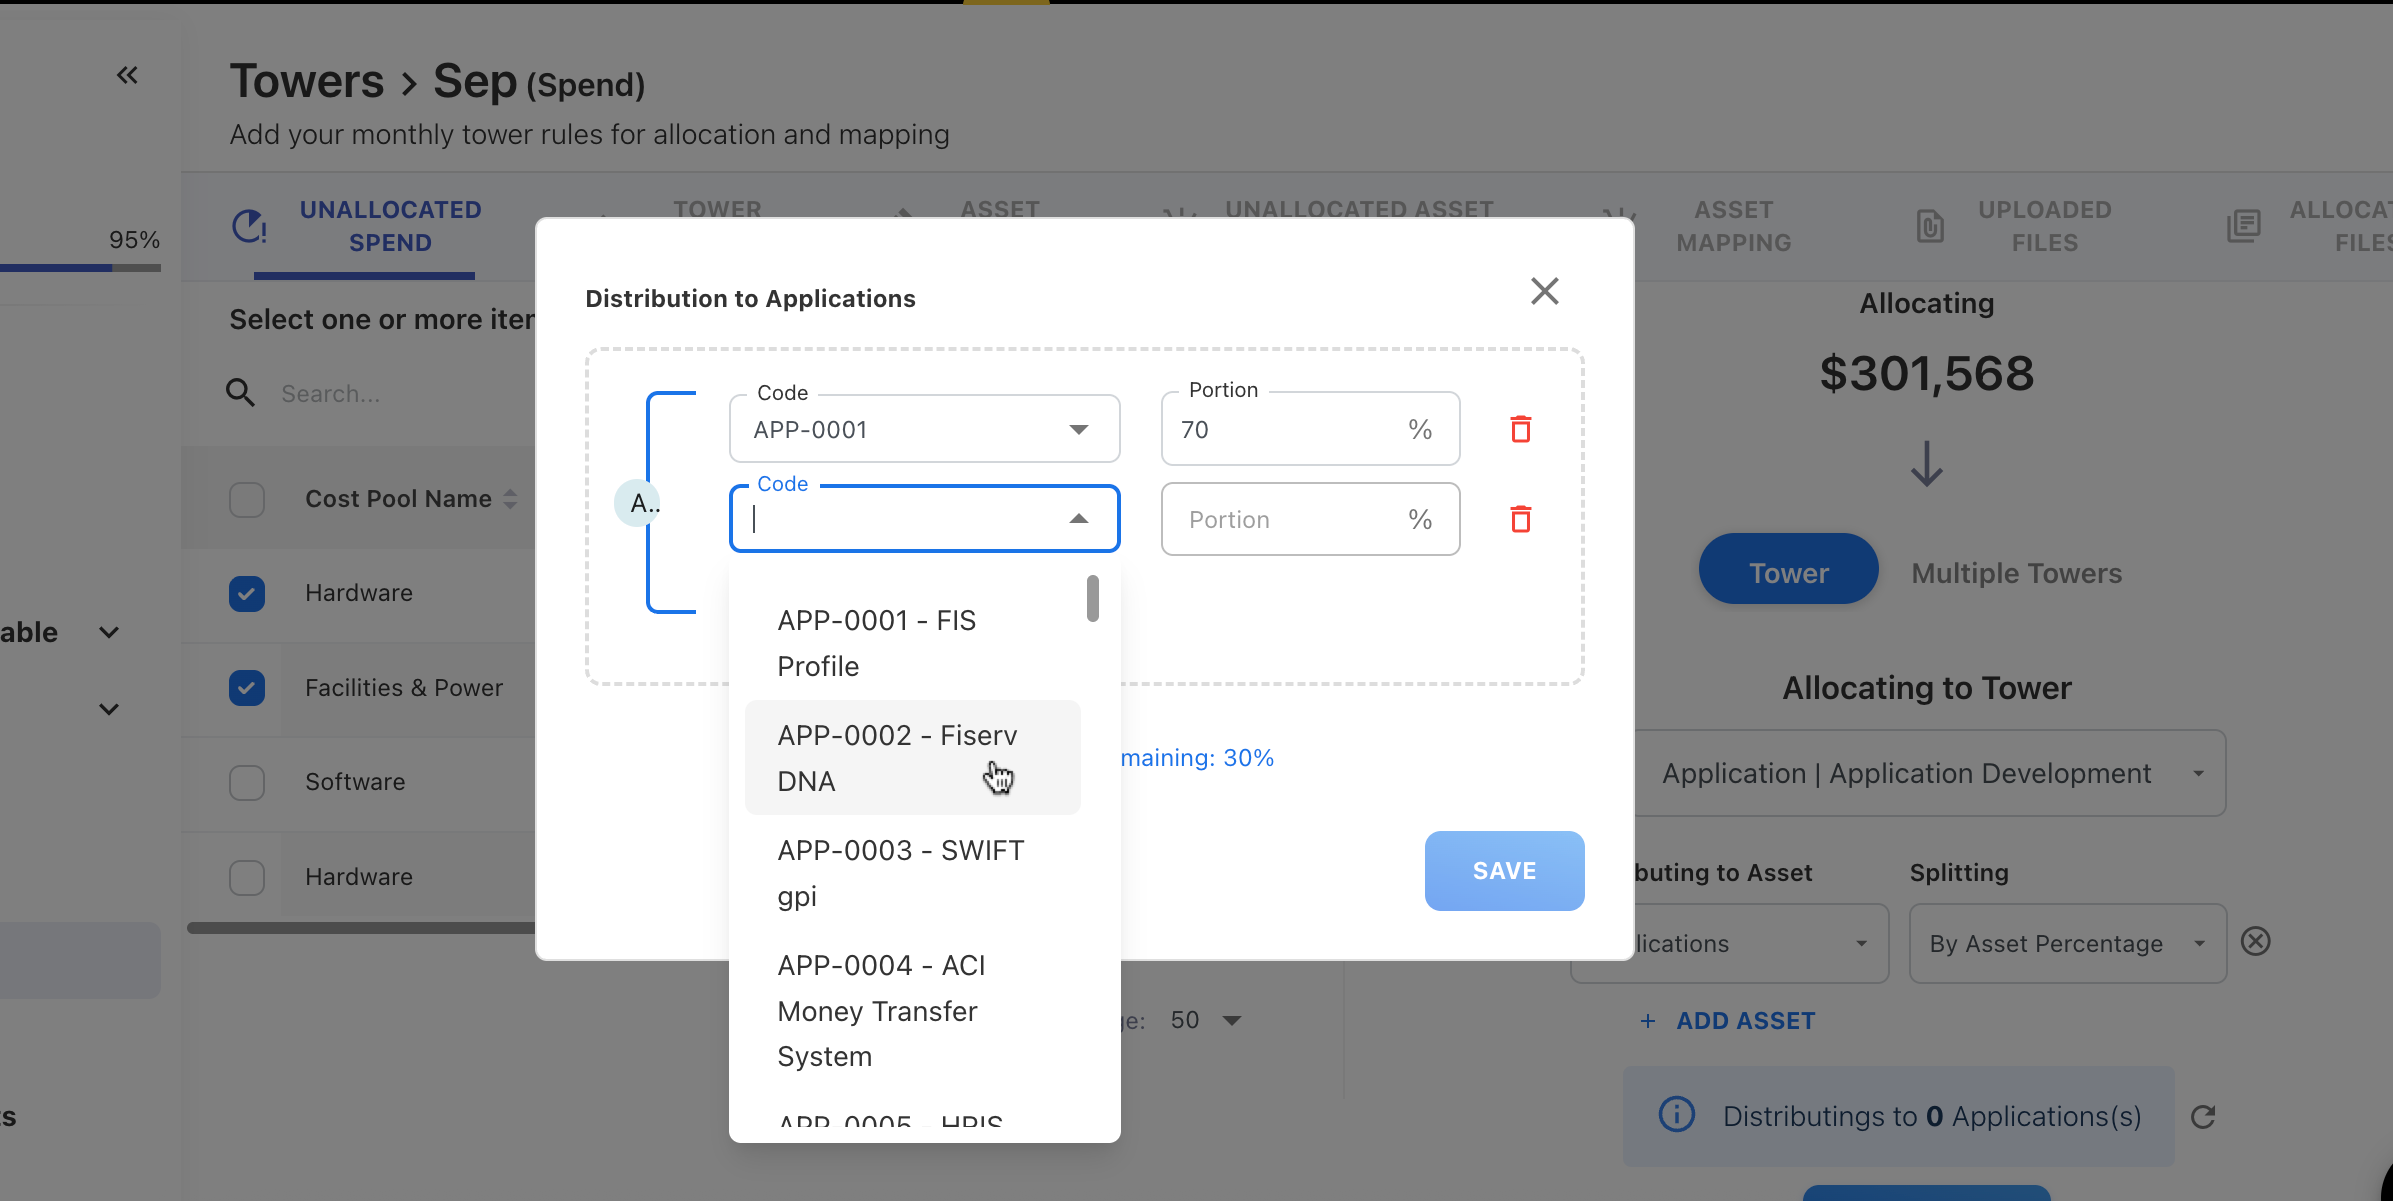Click the info icon in Distributings banner
The width and height of the screenshot is (2393, 1201).
[x=1676, y=1115]
